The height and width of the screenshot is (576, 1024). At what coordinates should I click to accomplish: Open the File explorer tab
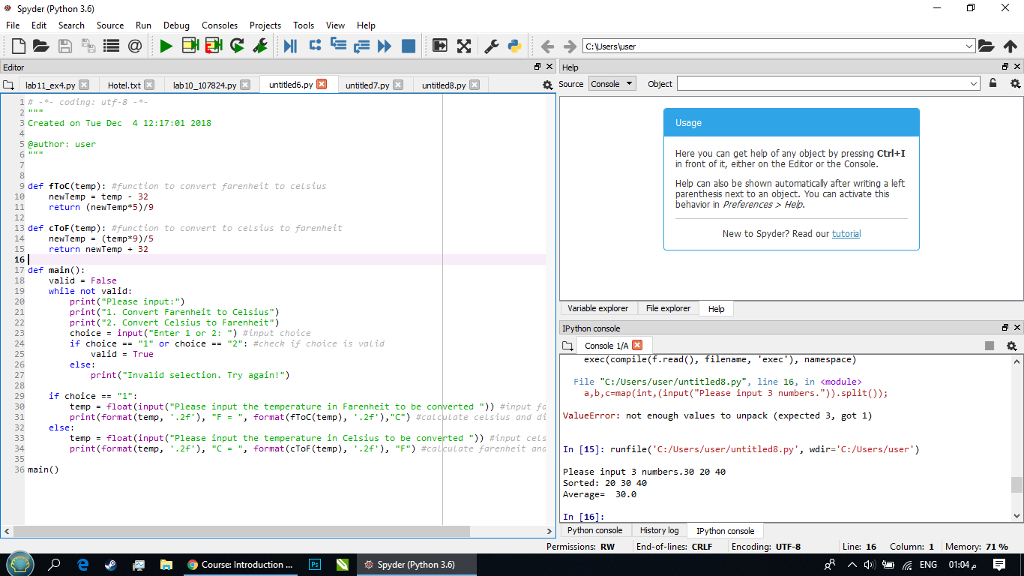(x=668, y=308)
